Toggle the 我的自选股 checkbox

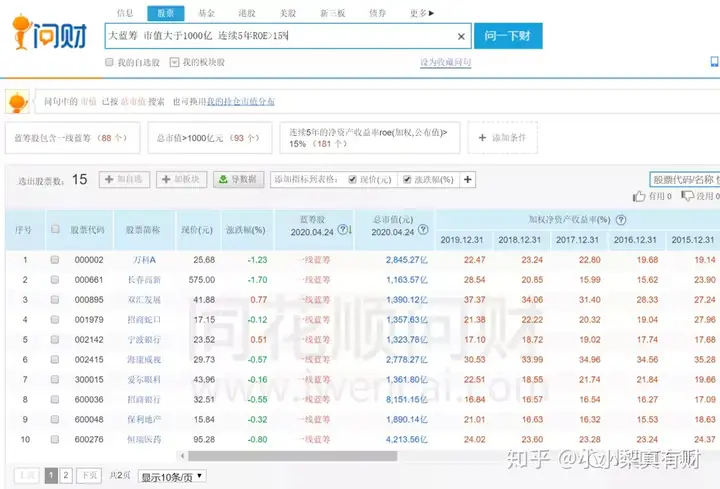click(x=109, y=62)
